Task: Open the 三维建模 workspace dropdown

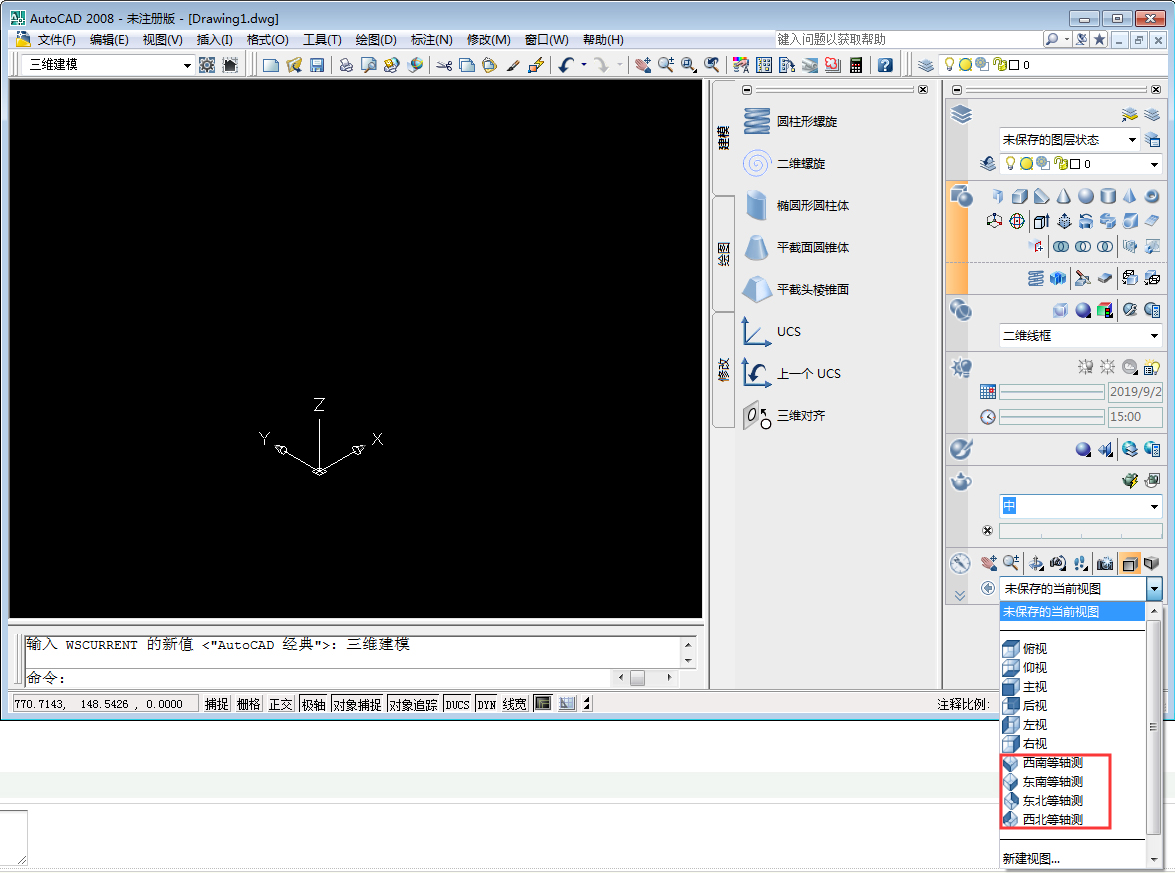Action: click(188, 64)
